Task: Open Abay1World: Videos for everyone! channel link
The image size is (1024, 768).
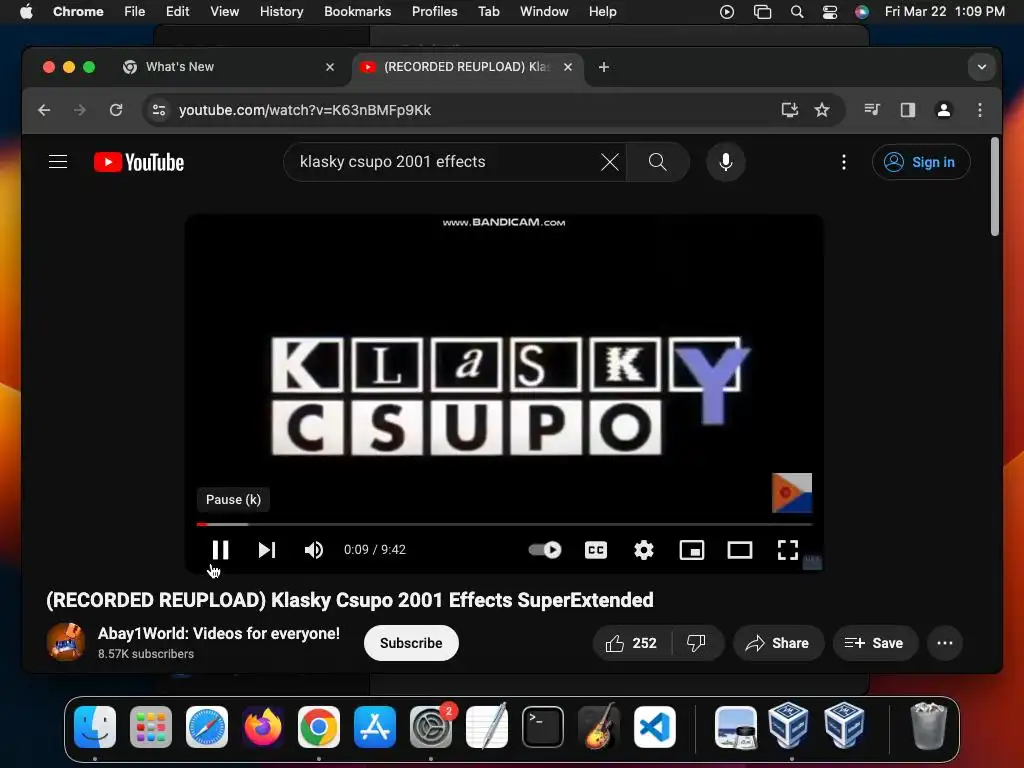Action: pos(219,633)
